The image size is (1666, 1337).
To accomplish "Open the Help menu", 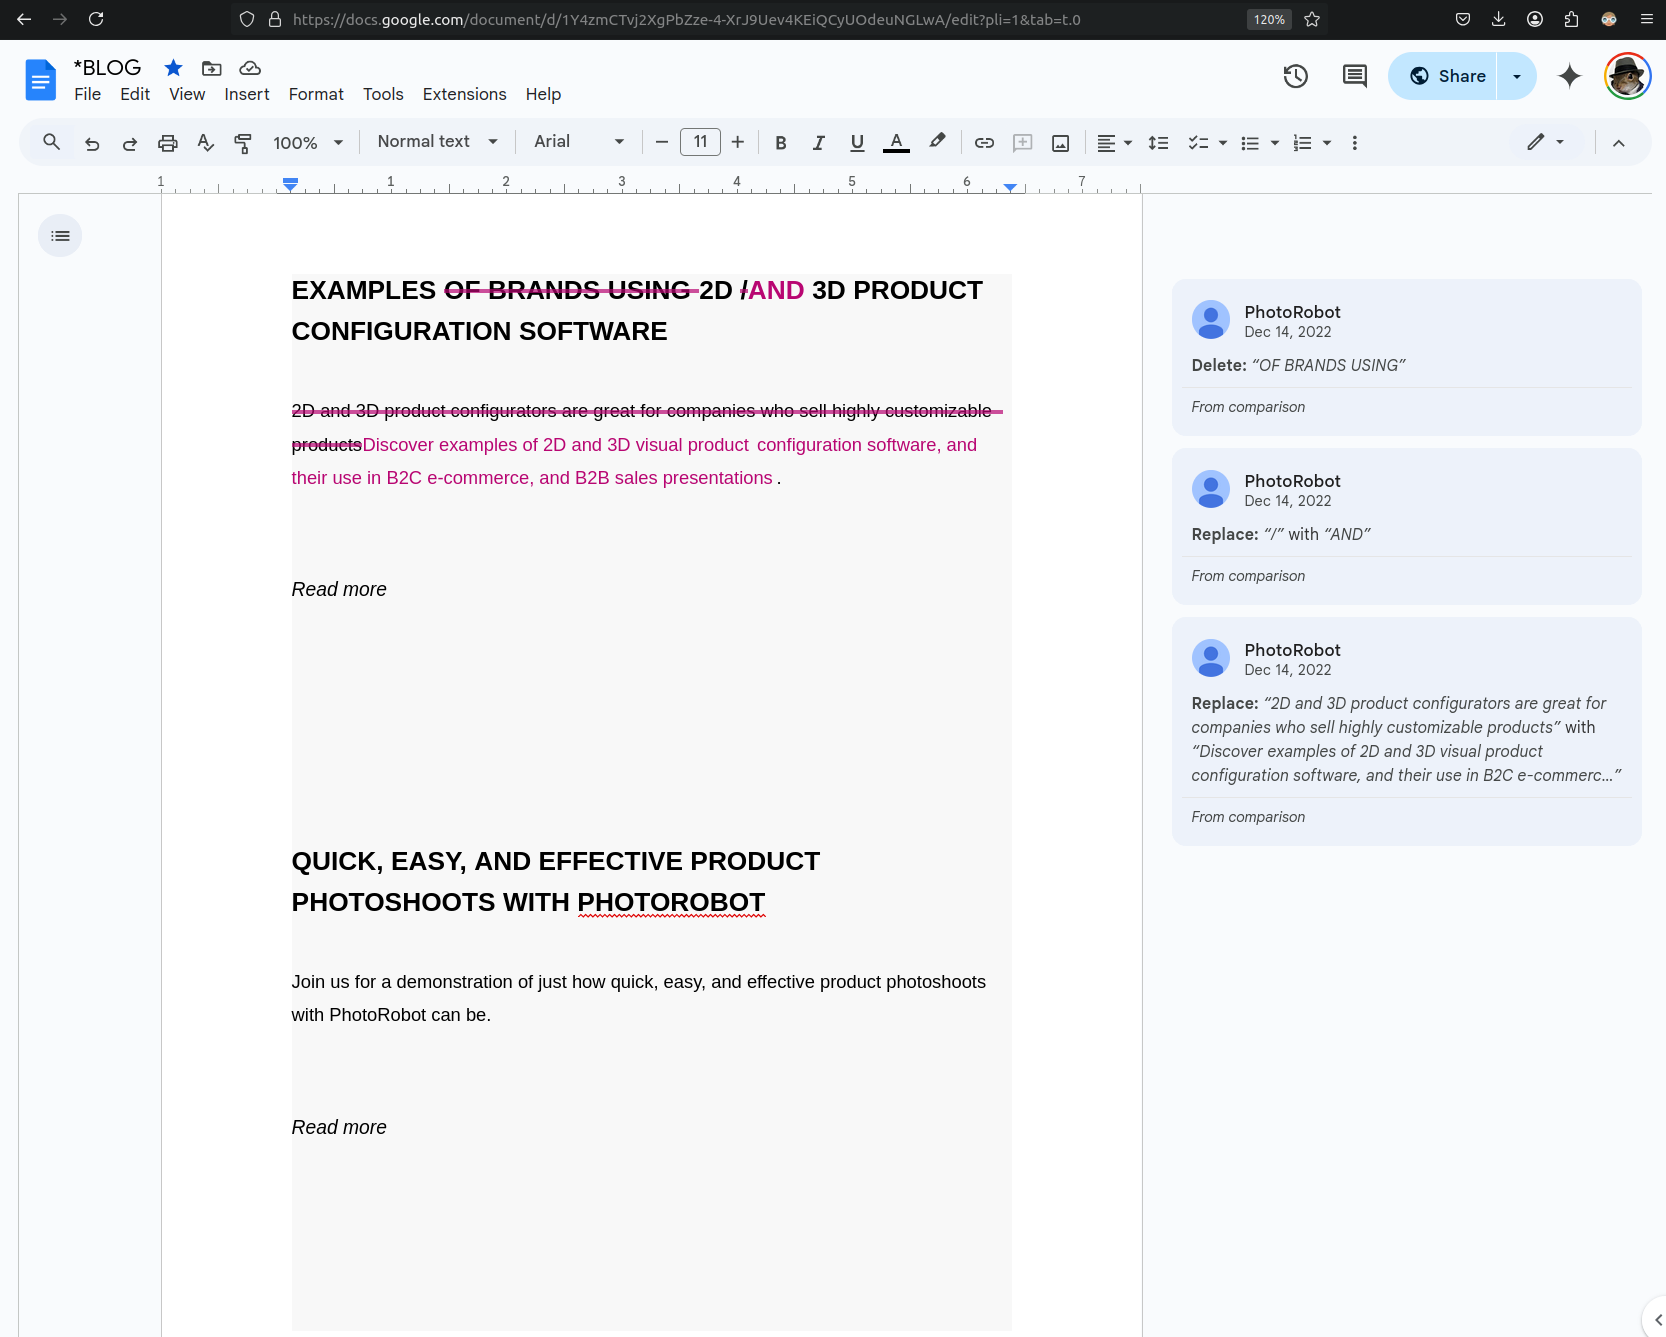I will [x=543, y=94].
